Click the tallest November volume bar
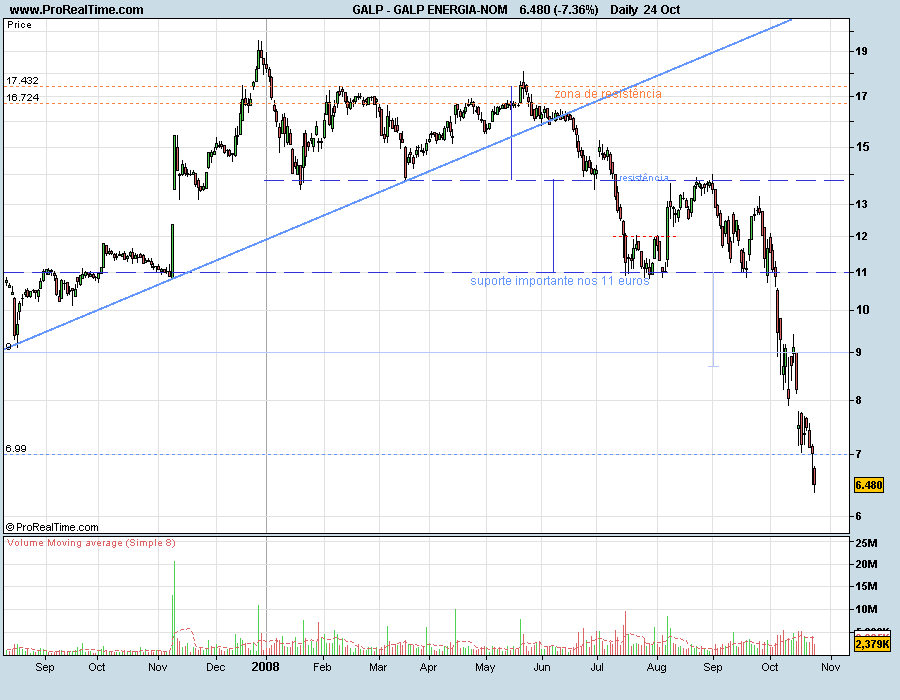The height and width of the screenshot is (700, 900). (x=174, y=608)
